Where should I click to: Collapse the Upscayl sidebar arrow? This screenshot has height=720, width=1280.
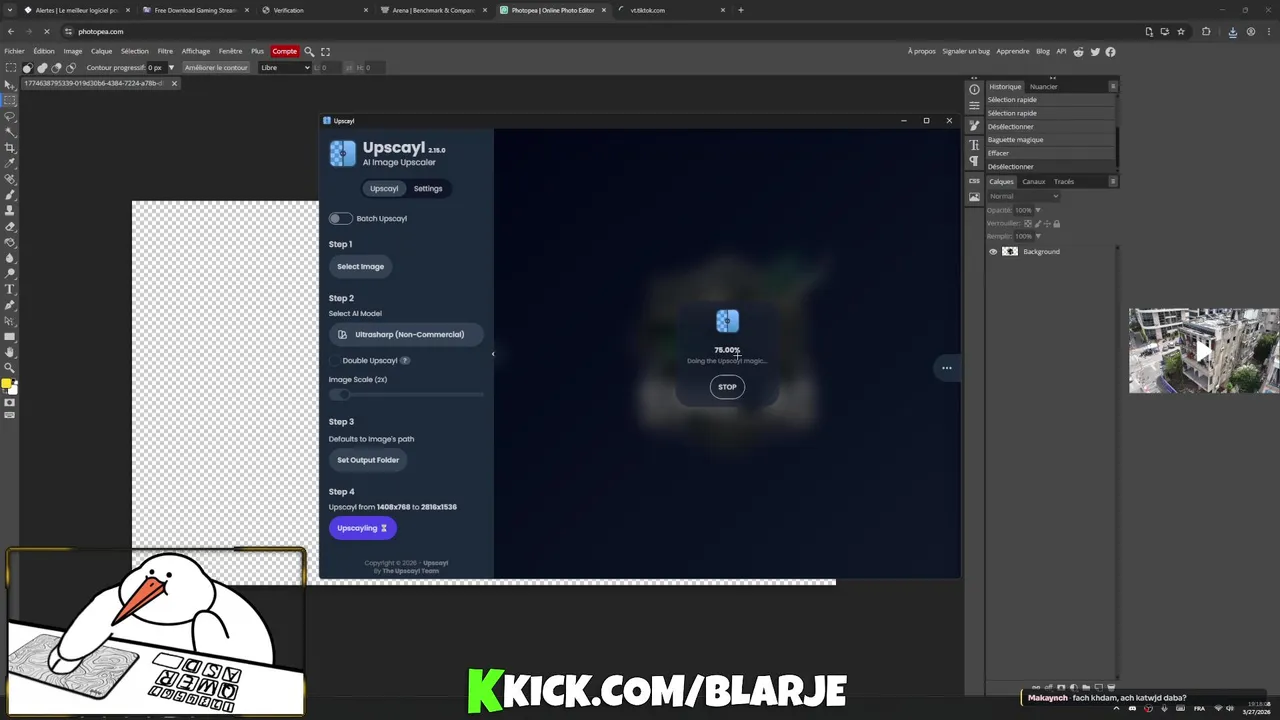click(x=492, y=353)
